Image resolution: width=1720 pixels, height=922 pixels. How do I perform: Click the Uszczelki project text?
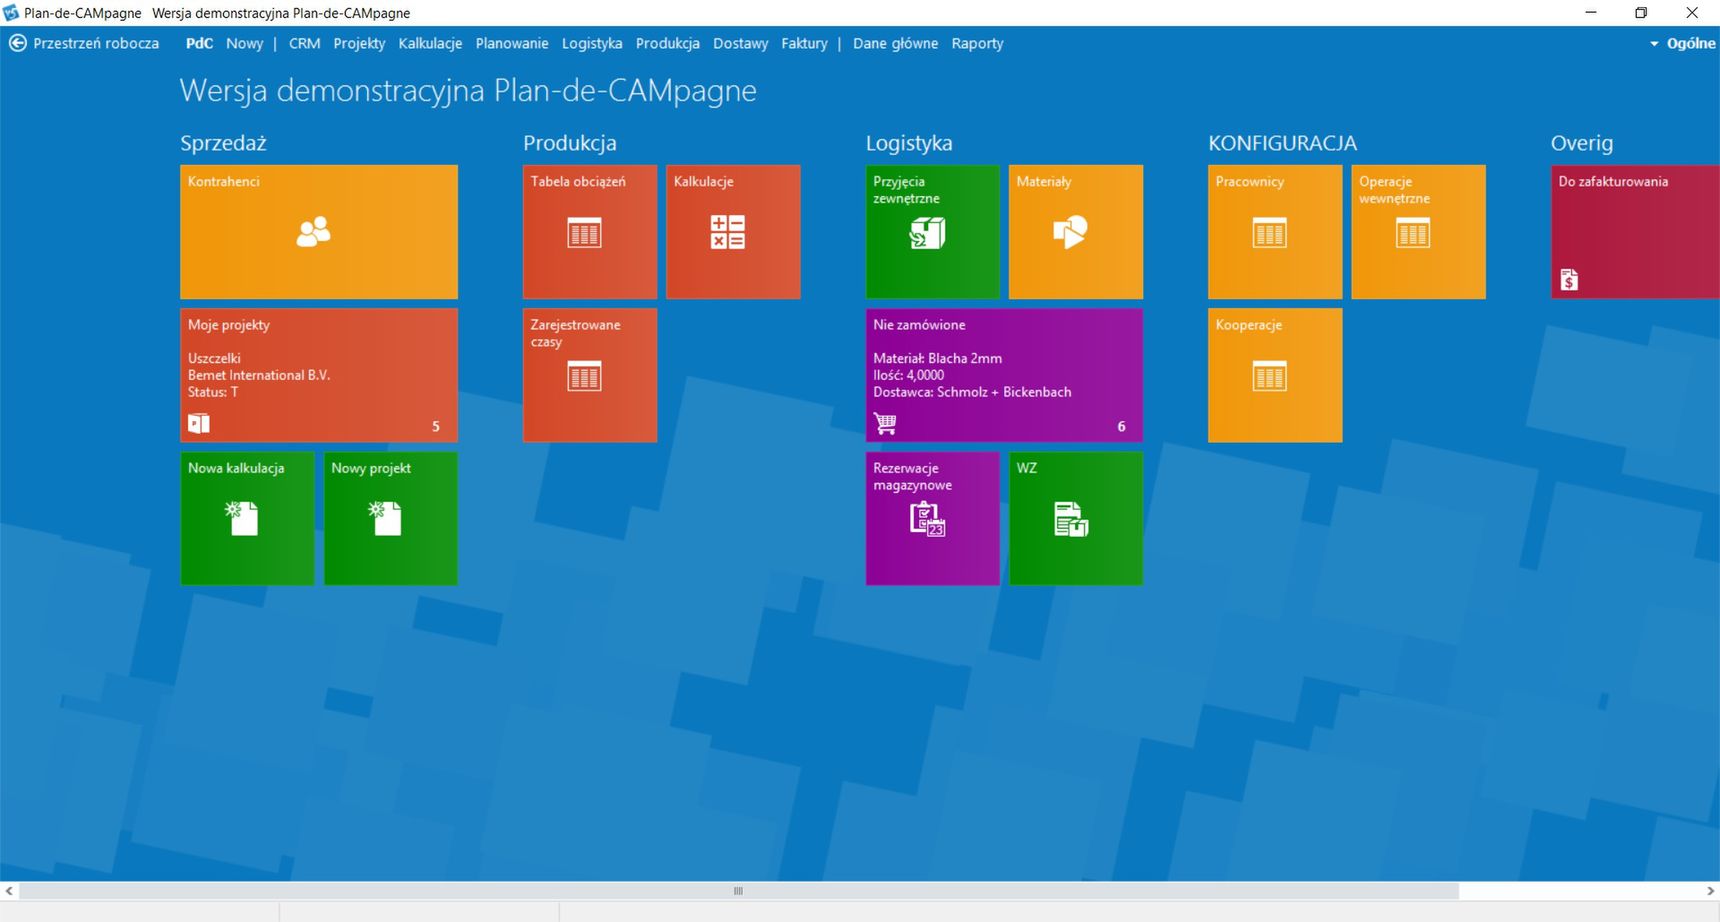(x=214, y=358)
